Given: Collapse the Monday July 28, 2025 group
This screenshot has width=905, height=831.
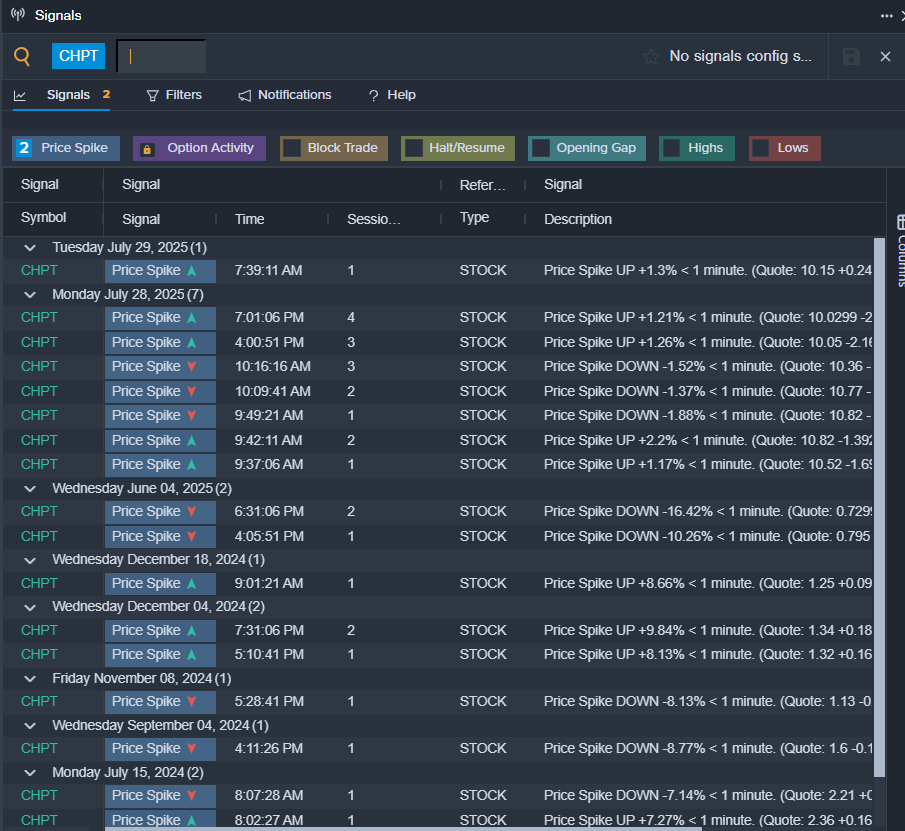Looking at the screenshot, I should tap(30, 295).
